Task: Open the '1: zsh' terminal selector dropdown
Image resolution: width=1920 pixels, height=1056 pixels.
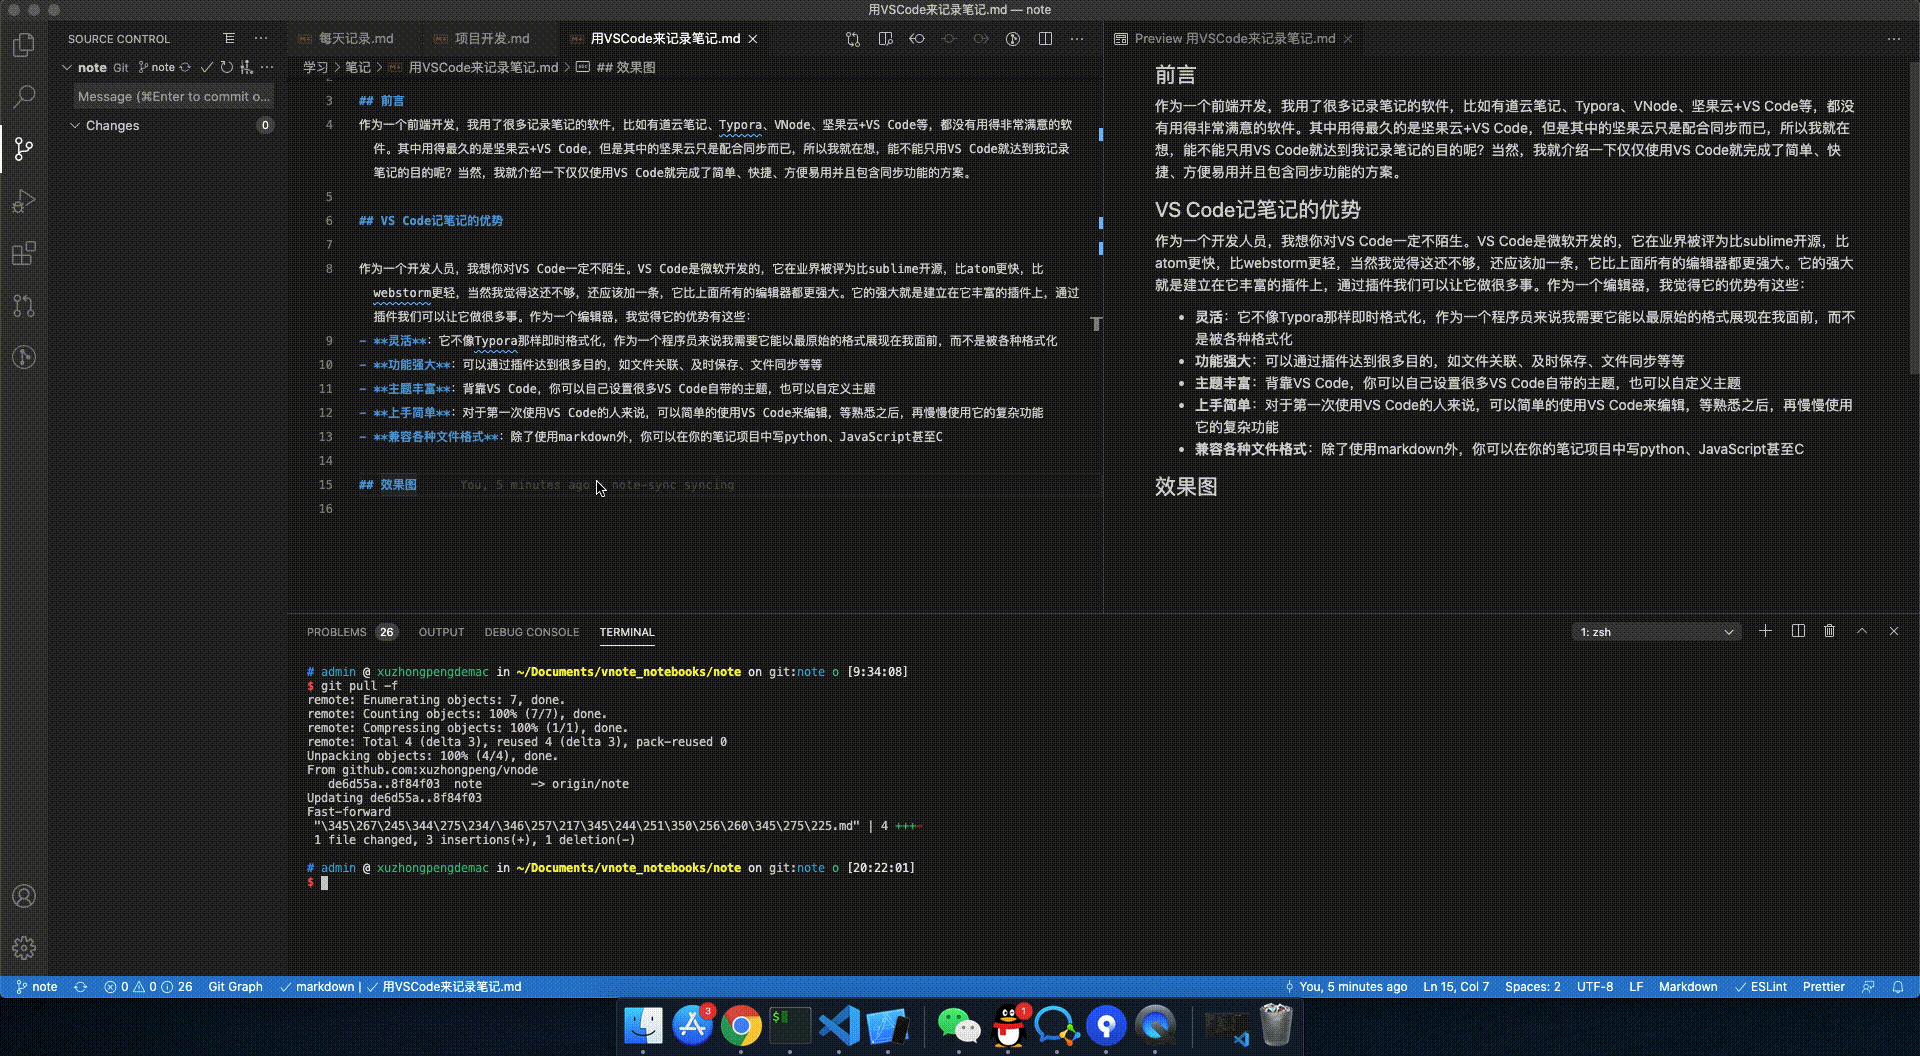Action: [x=1655, y=632]
